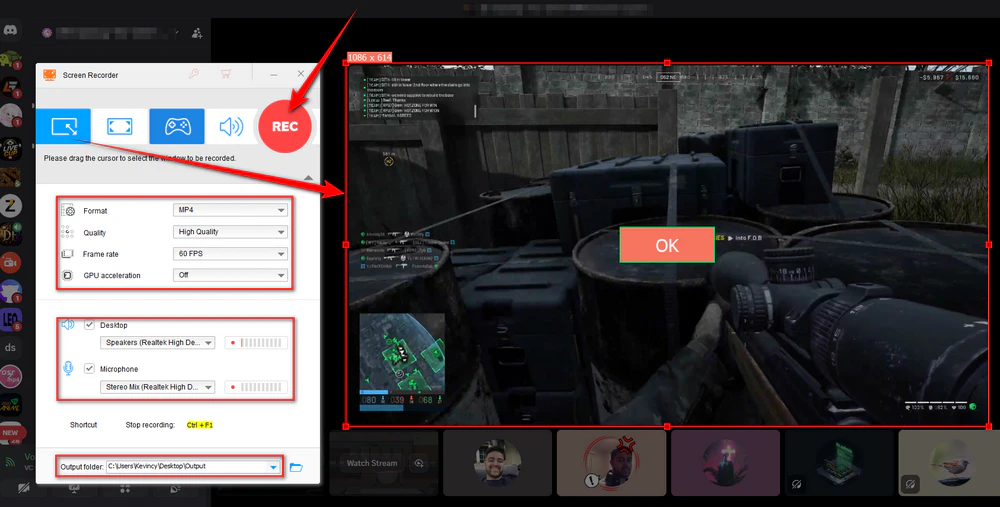Close the Screen Recorder window
Image resolution: width=1000 pixels, height=507 pixels.
pos(301,74)
